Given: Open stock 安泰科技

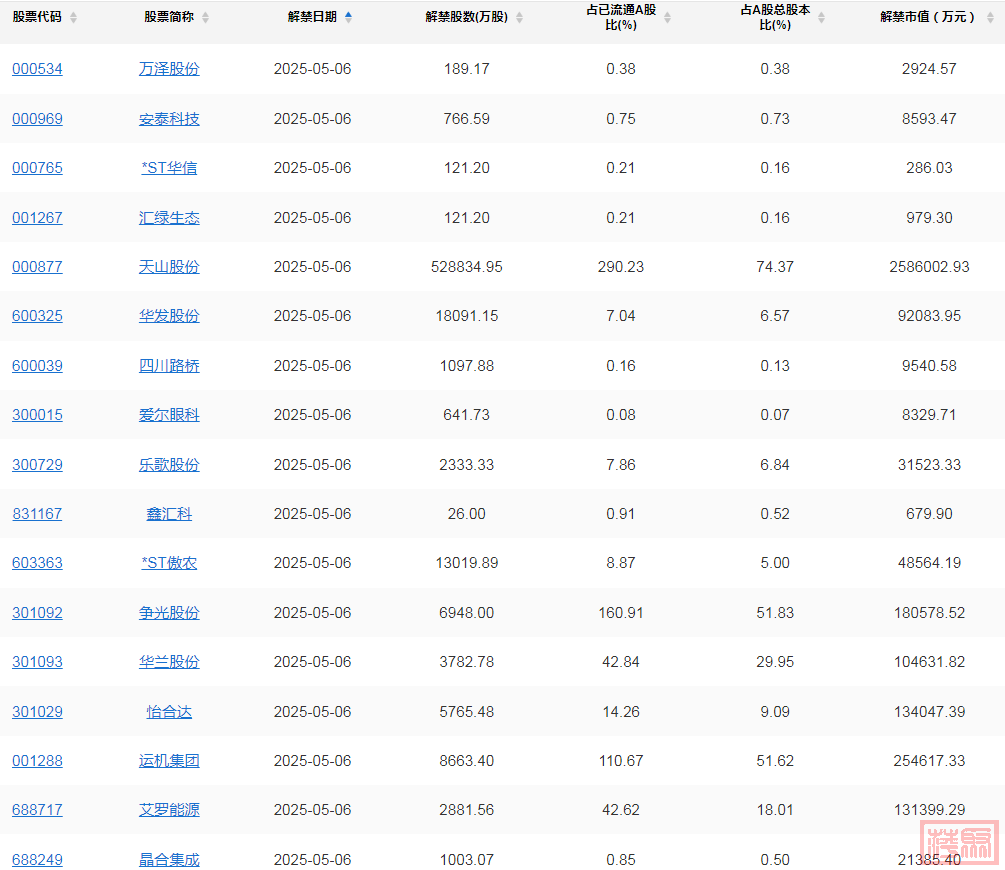Looking at the screenshot, I should [169, 119].
